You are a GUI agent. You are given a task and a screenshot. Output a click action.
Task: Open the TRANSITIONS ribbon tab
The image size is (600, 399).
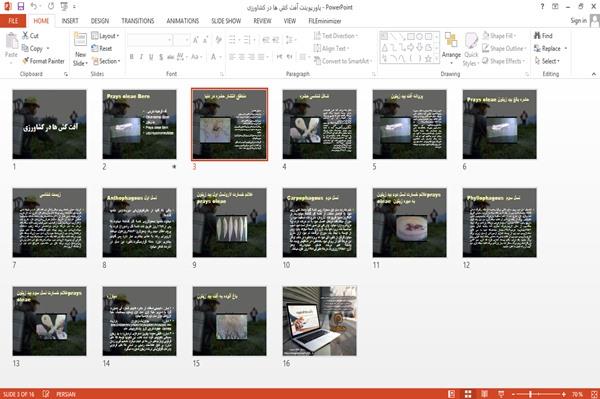click(138, 21)
